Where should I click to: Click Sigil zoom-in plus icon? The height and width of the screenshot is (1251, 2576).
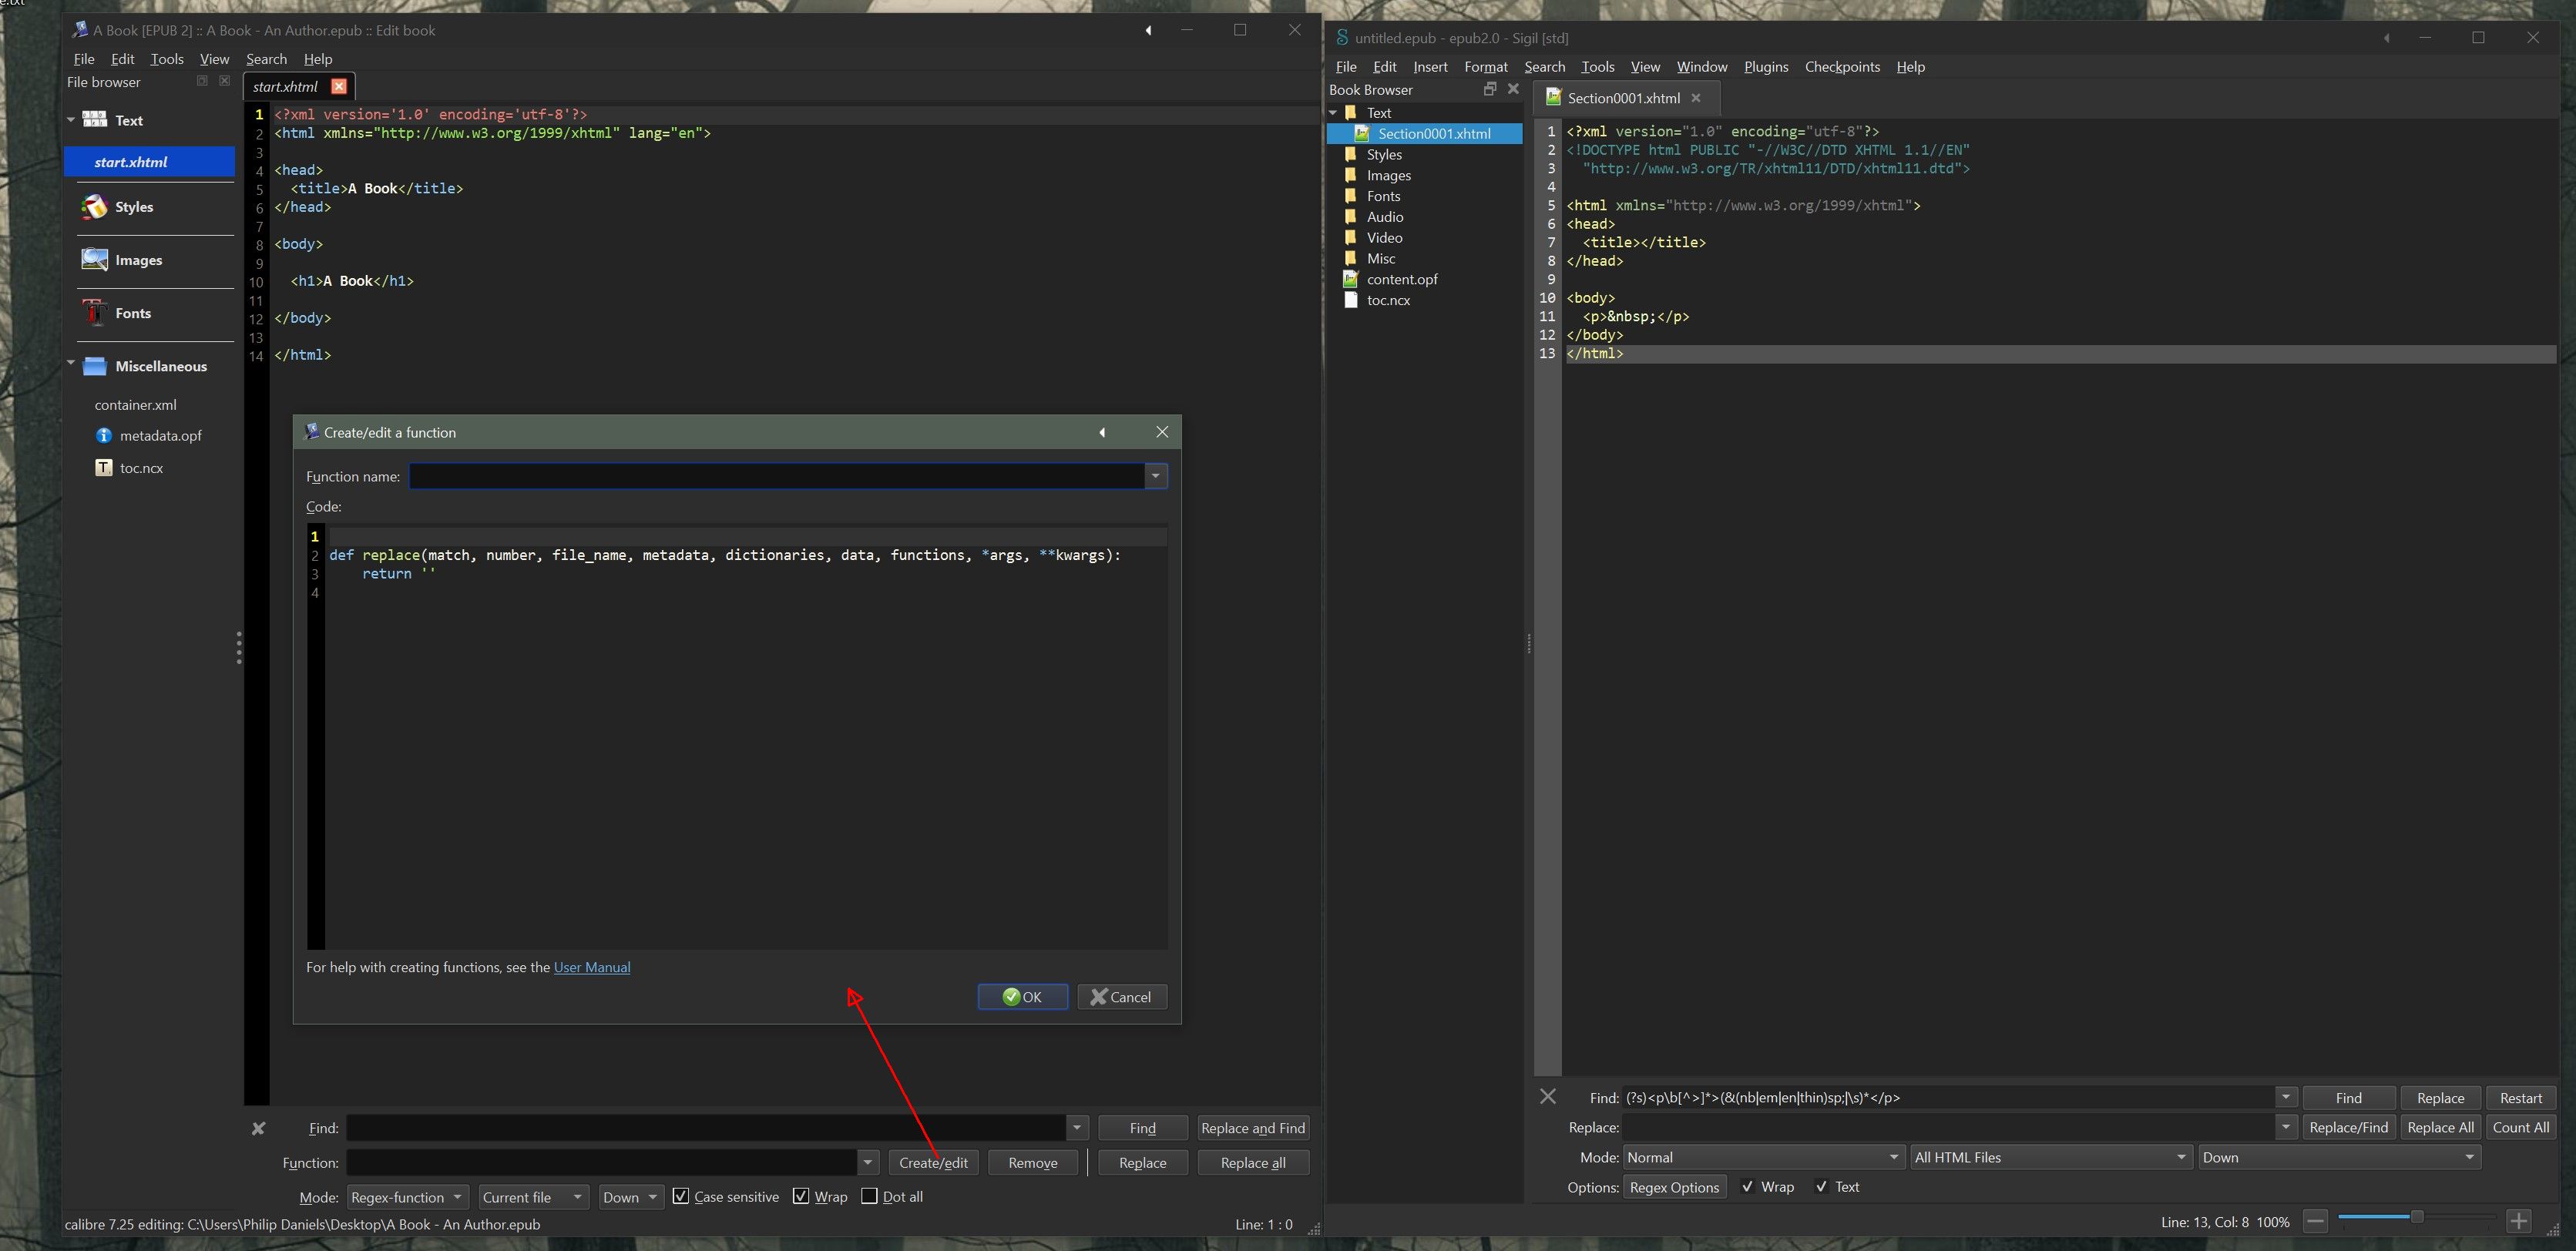(2519, 1221)
